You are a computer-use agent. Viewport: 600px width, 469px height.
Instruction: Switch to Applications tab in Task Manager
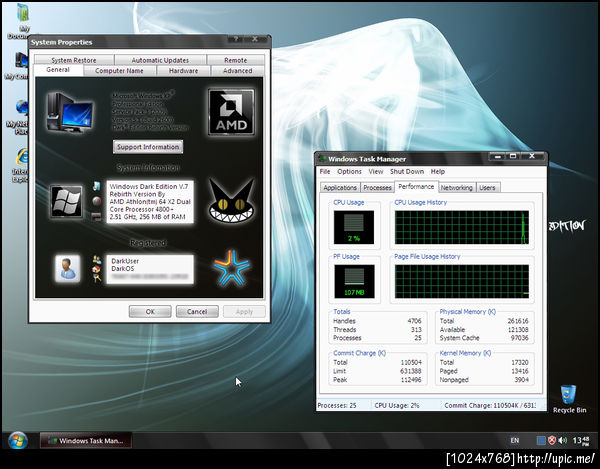340,187
